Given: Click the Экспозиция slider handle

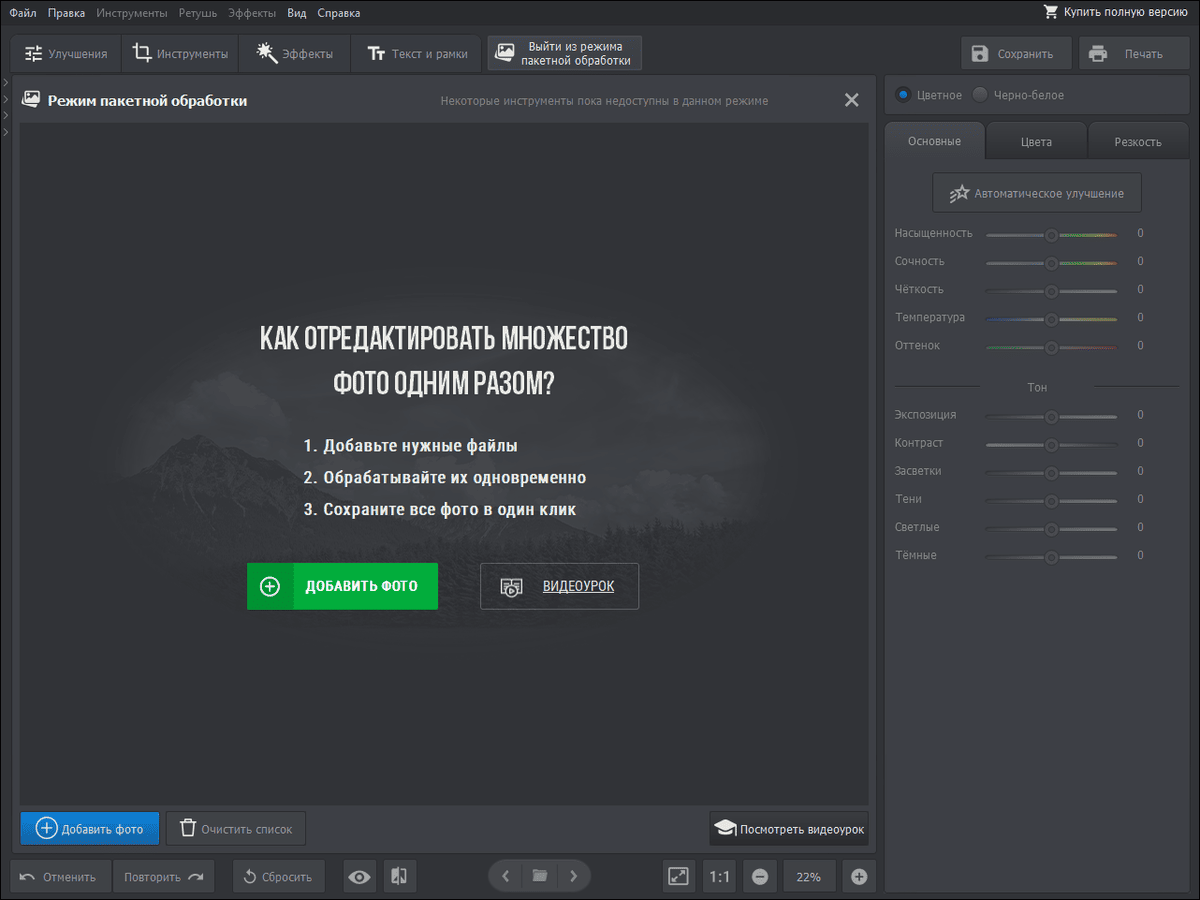Looking at the screenshot, I should click(1051, 416).
